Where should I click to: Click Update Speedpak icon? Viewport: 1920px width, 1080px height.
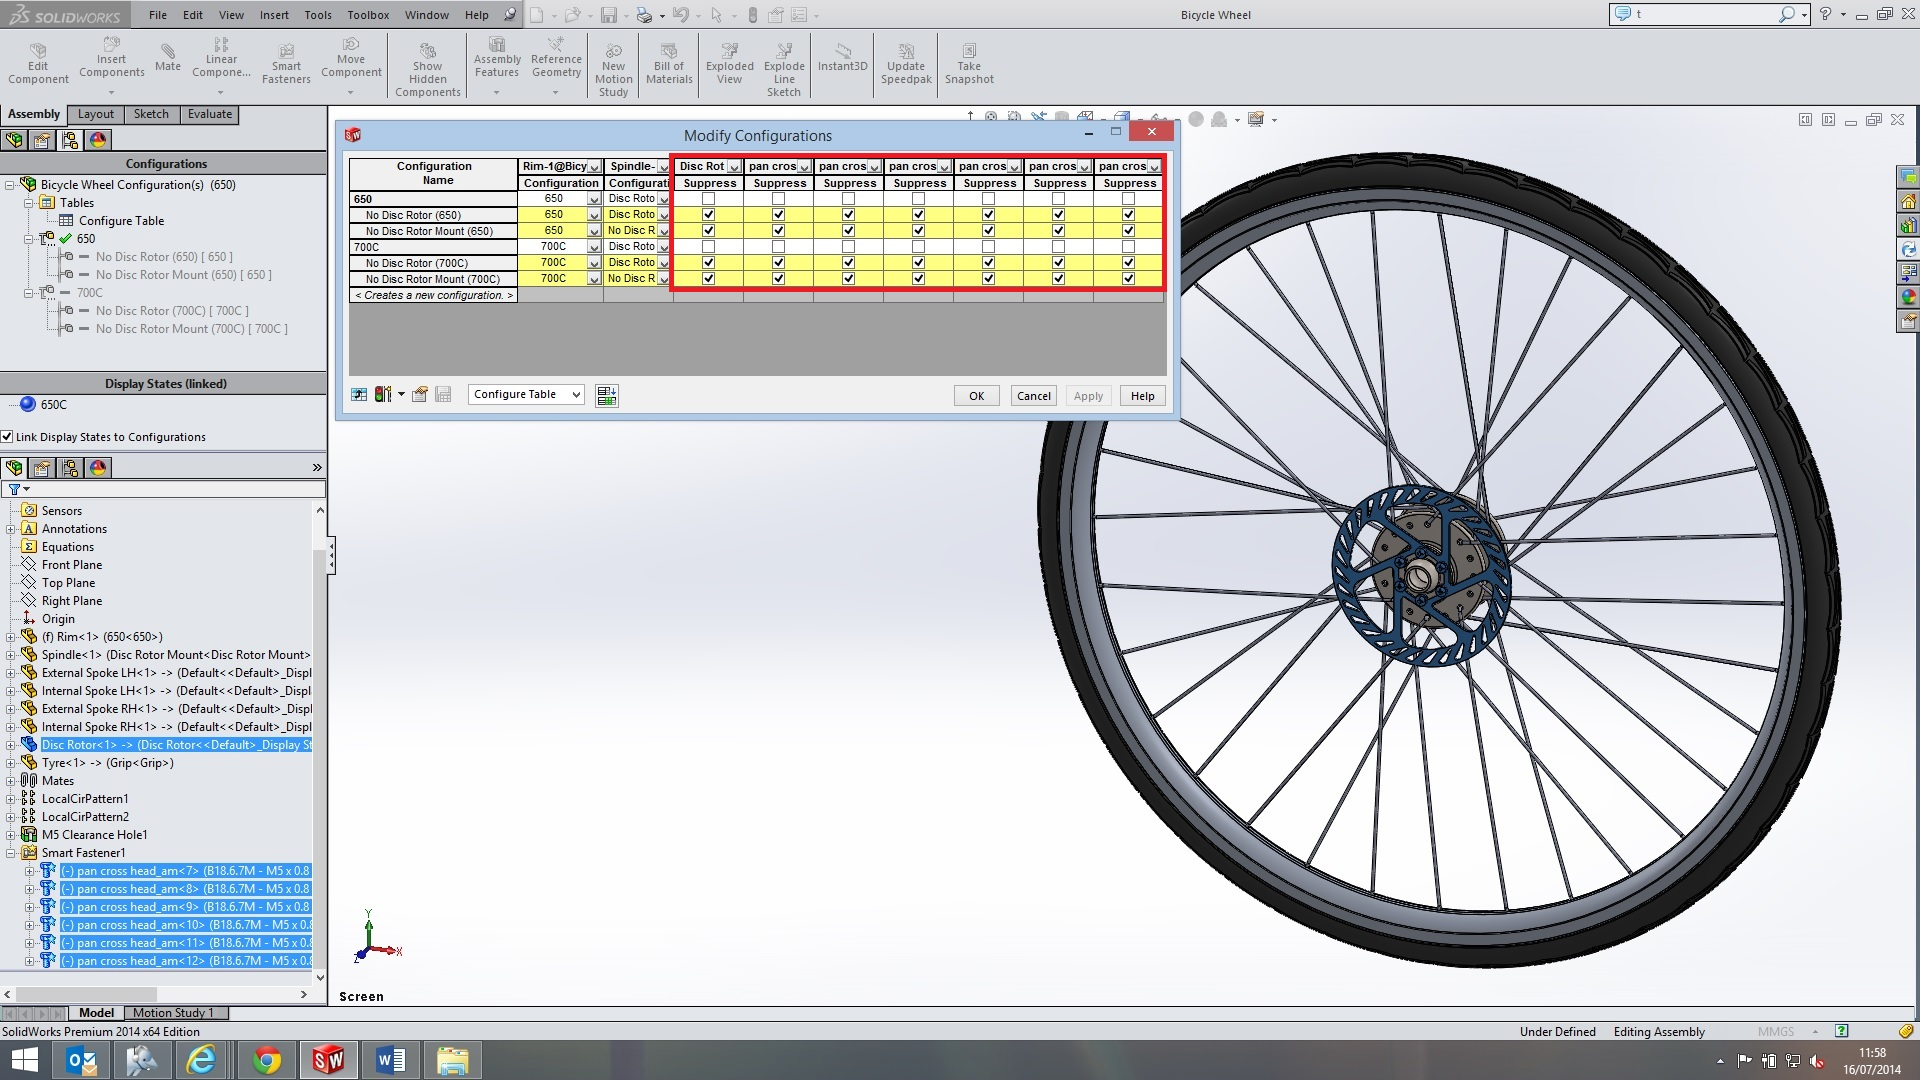click(x=906, y=64)
